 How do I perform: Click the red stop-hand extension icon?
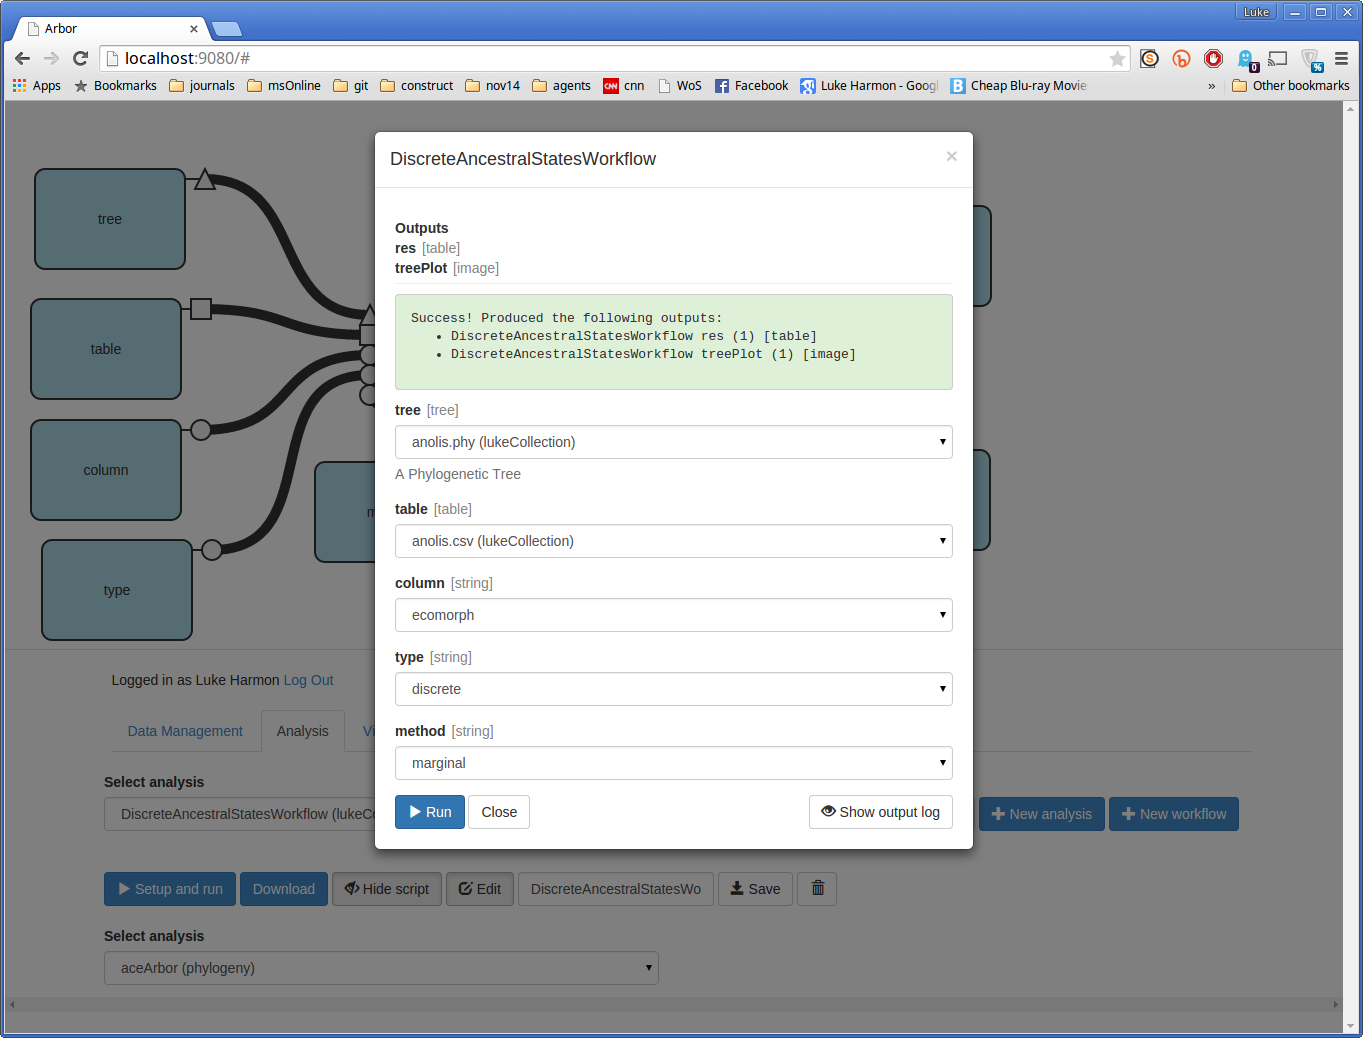[1213, 59]
